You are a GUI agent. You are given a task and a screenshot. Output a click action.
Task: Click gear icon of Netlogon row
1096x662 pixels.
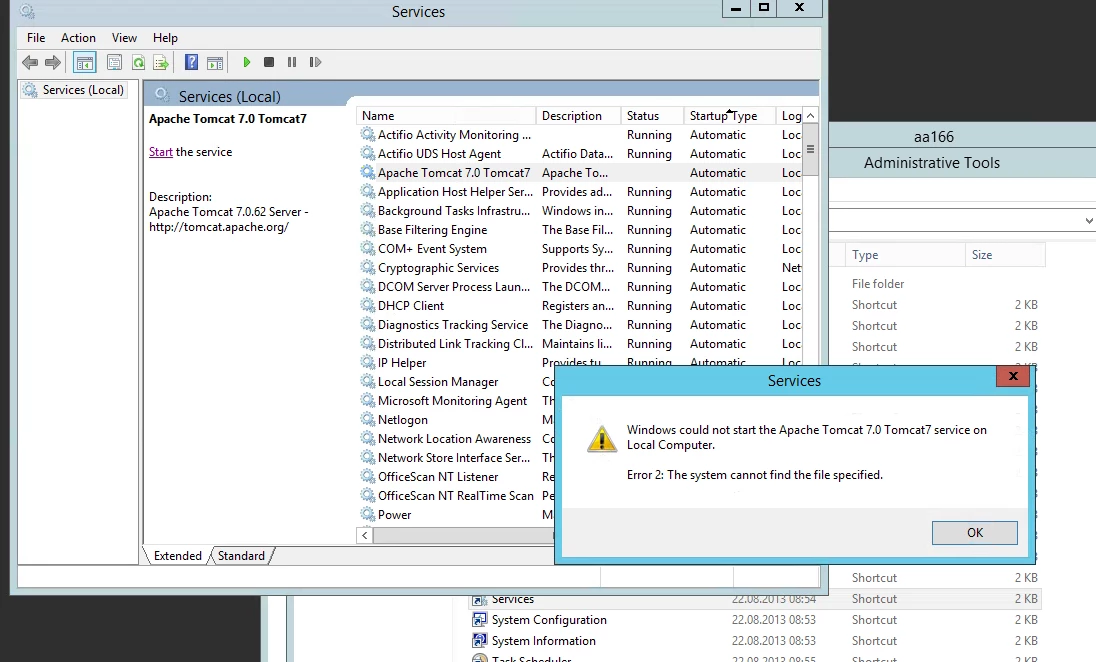(x=368, y=419)
